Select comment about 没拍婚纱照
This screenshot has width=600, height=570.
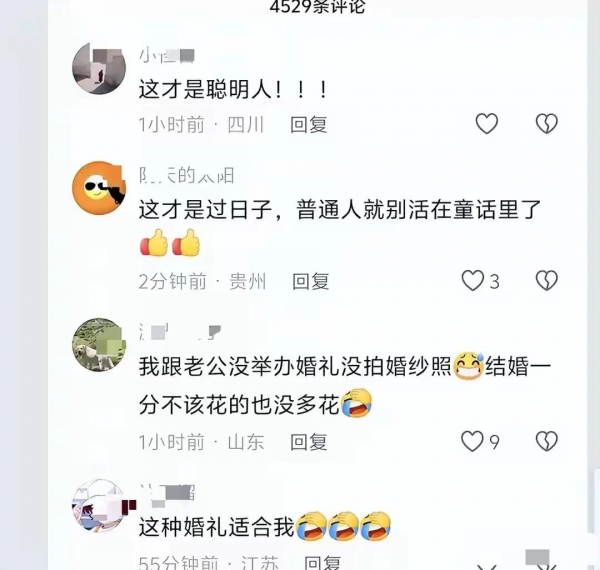point(344,385)
